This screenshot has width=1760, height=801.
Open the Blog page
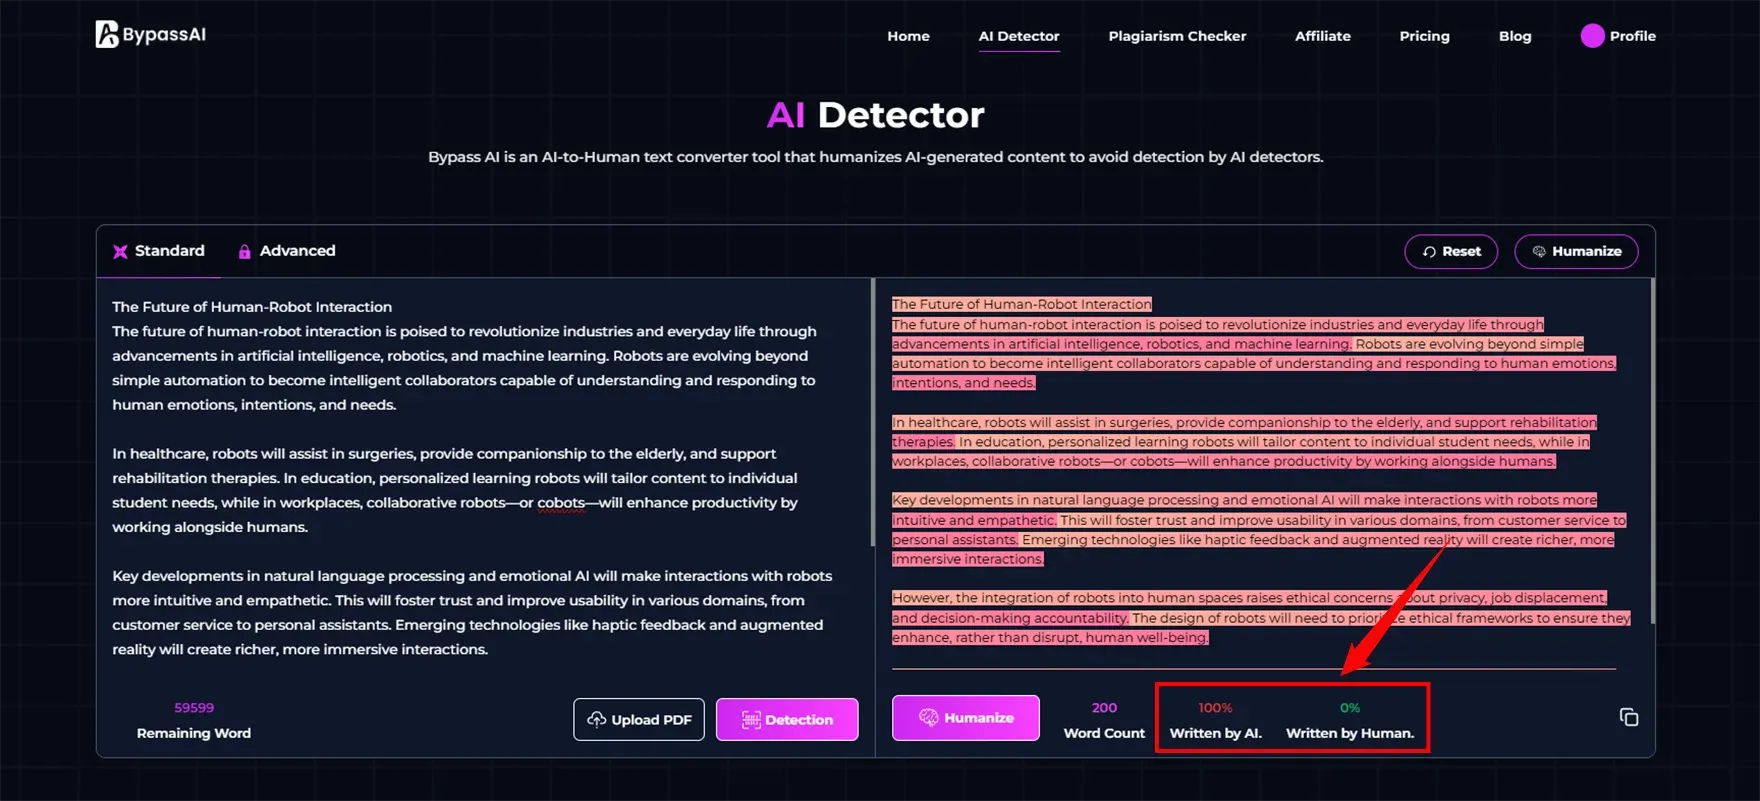tap(1515, 36)
